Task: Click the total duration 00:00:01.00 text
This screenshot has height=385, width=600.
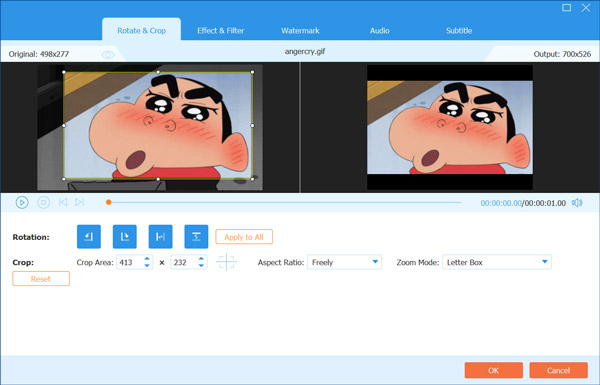Action: 545,203
